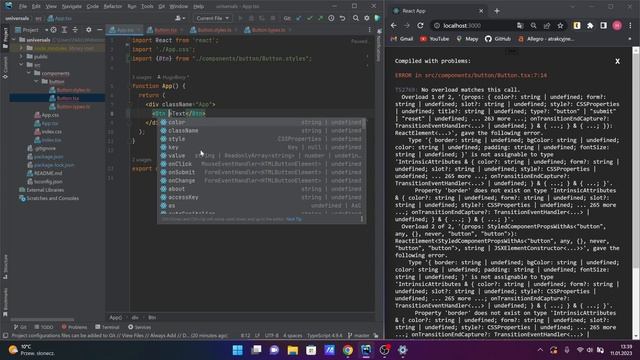Image resolution: width=640 pixels, height=360 pixels.
Task: Switch to Button.styles.ts editor tab
Action: (x=214, y=30)
